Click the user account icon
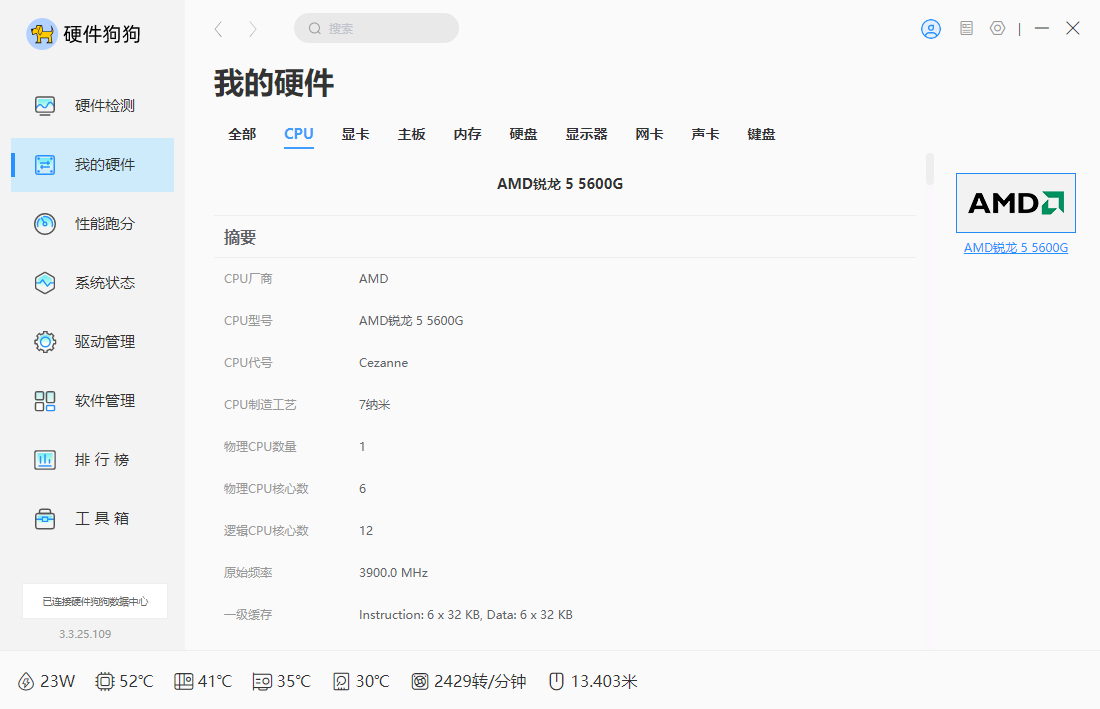The image size is (1100, 709). (x=931, y=29)
